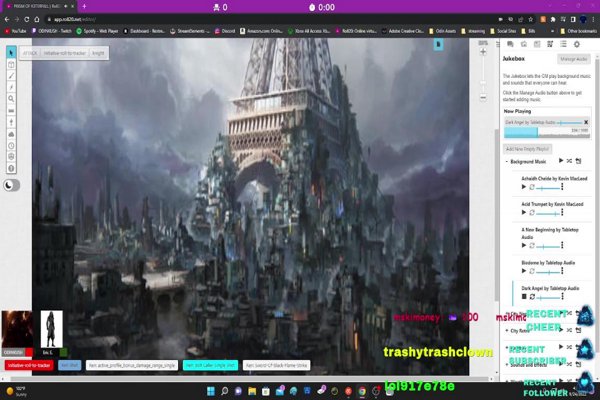This screenshot has height=400, width=600.
Task: Click the Sword-Of-Black-Flame-Strike macro
Action: tap(276, 365)
